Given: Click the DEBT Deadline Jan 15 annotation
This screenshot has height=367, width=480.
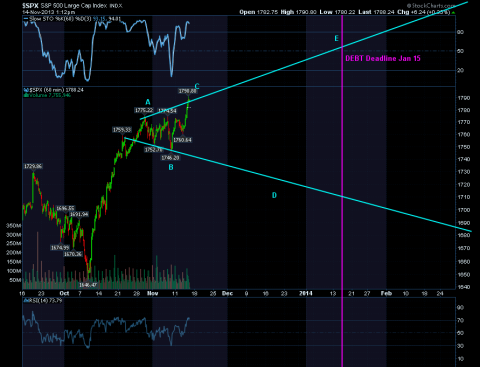Looking at the screenshot, I should point(383,58).
